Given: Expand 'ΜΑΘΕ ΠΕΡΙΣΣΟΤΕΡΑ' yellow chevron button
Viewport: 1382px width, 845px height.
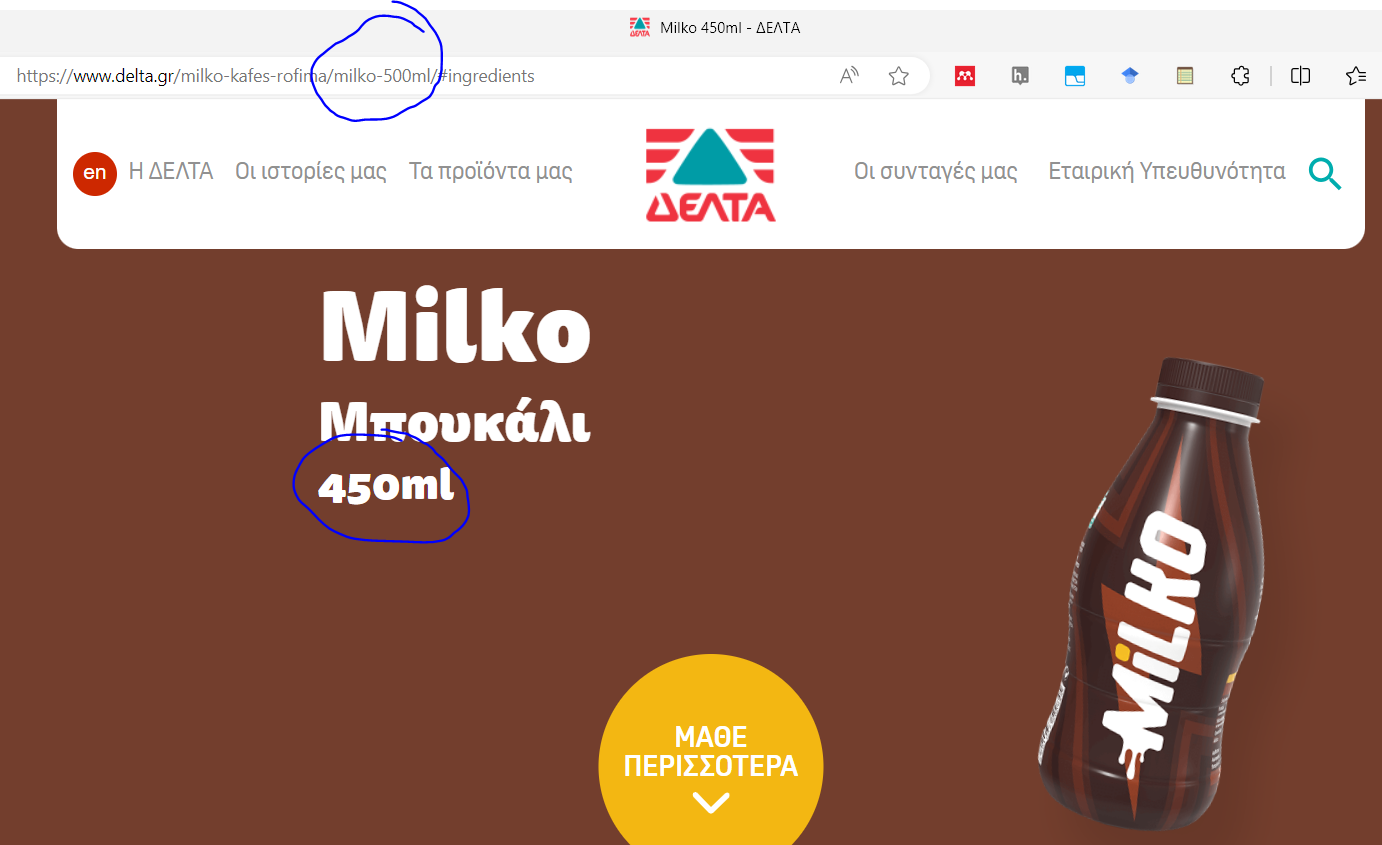Looking at the screenshot, I should (x=711, y=766).
